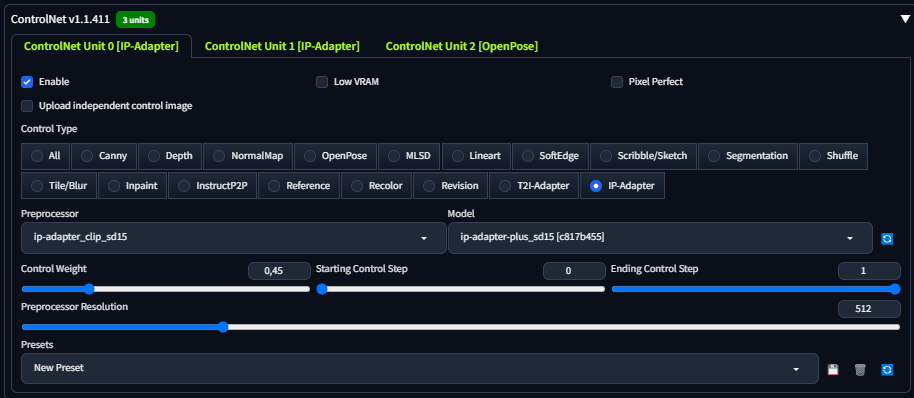
Task: Click the green 3 units badge
Action: (135, 20)
